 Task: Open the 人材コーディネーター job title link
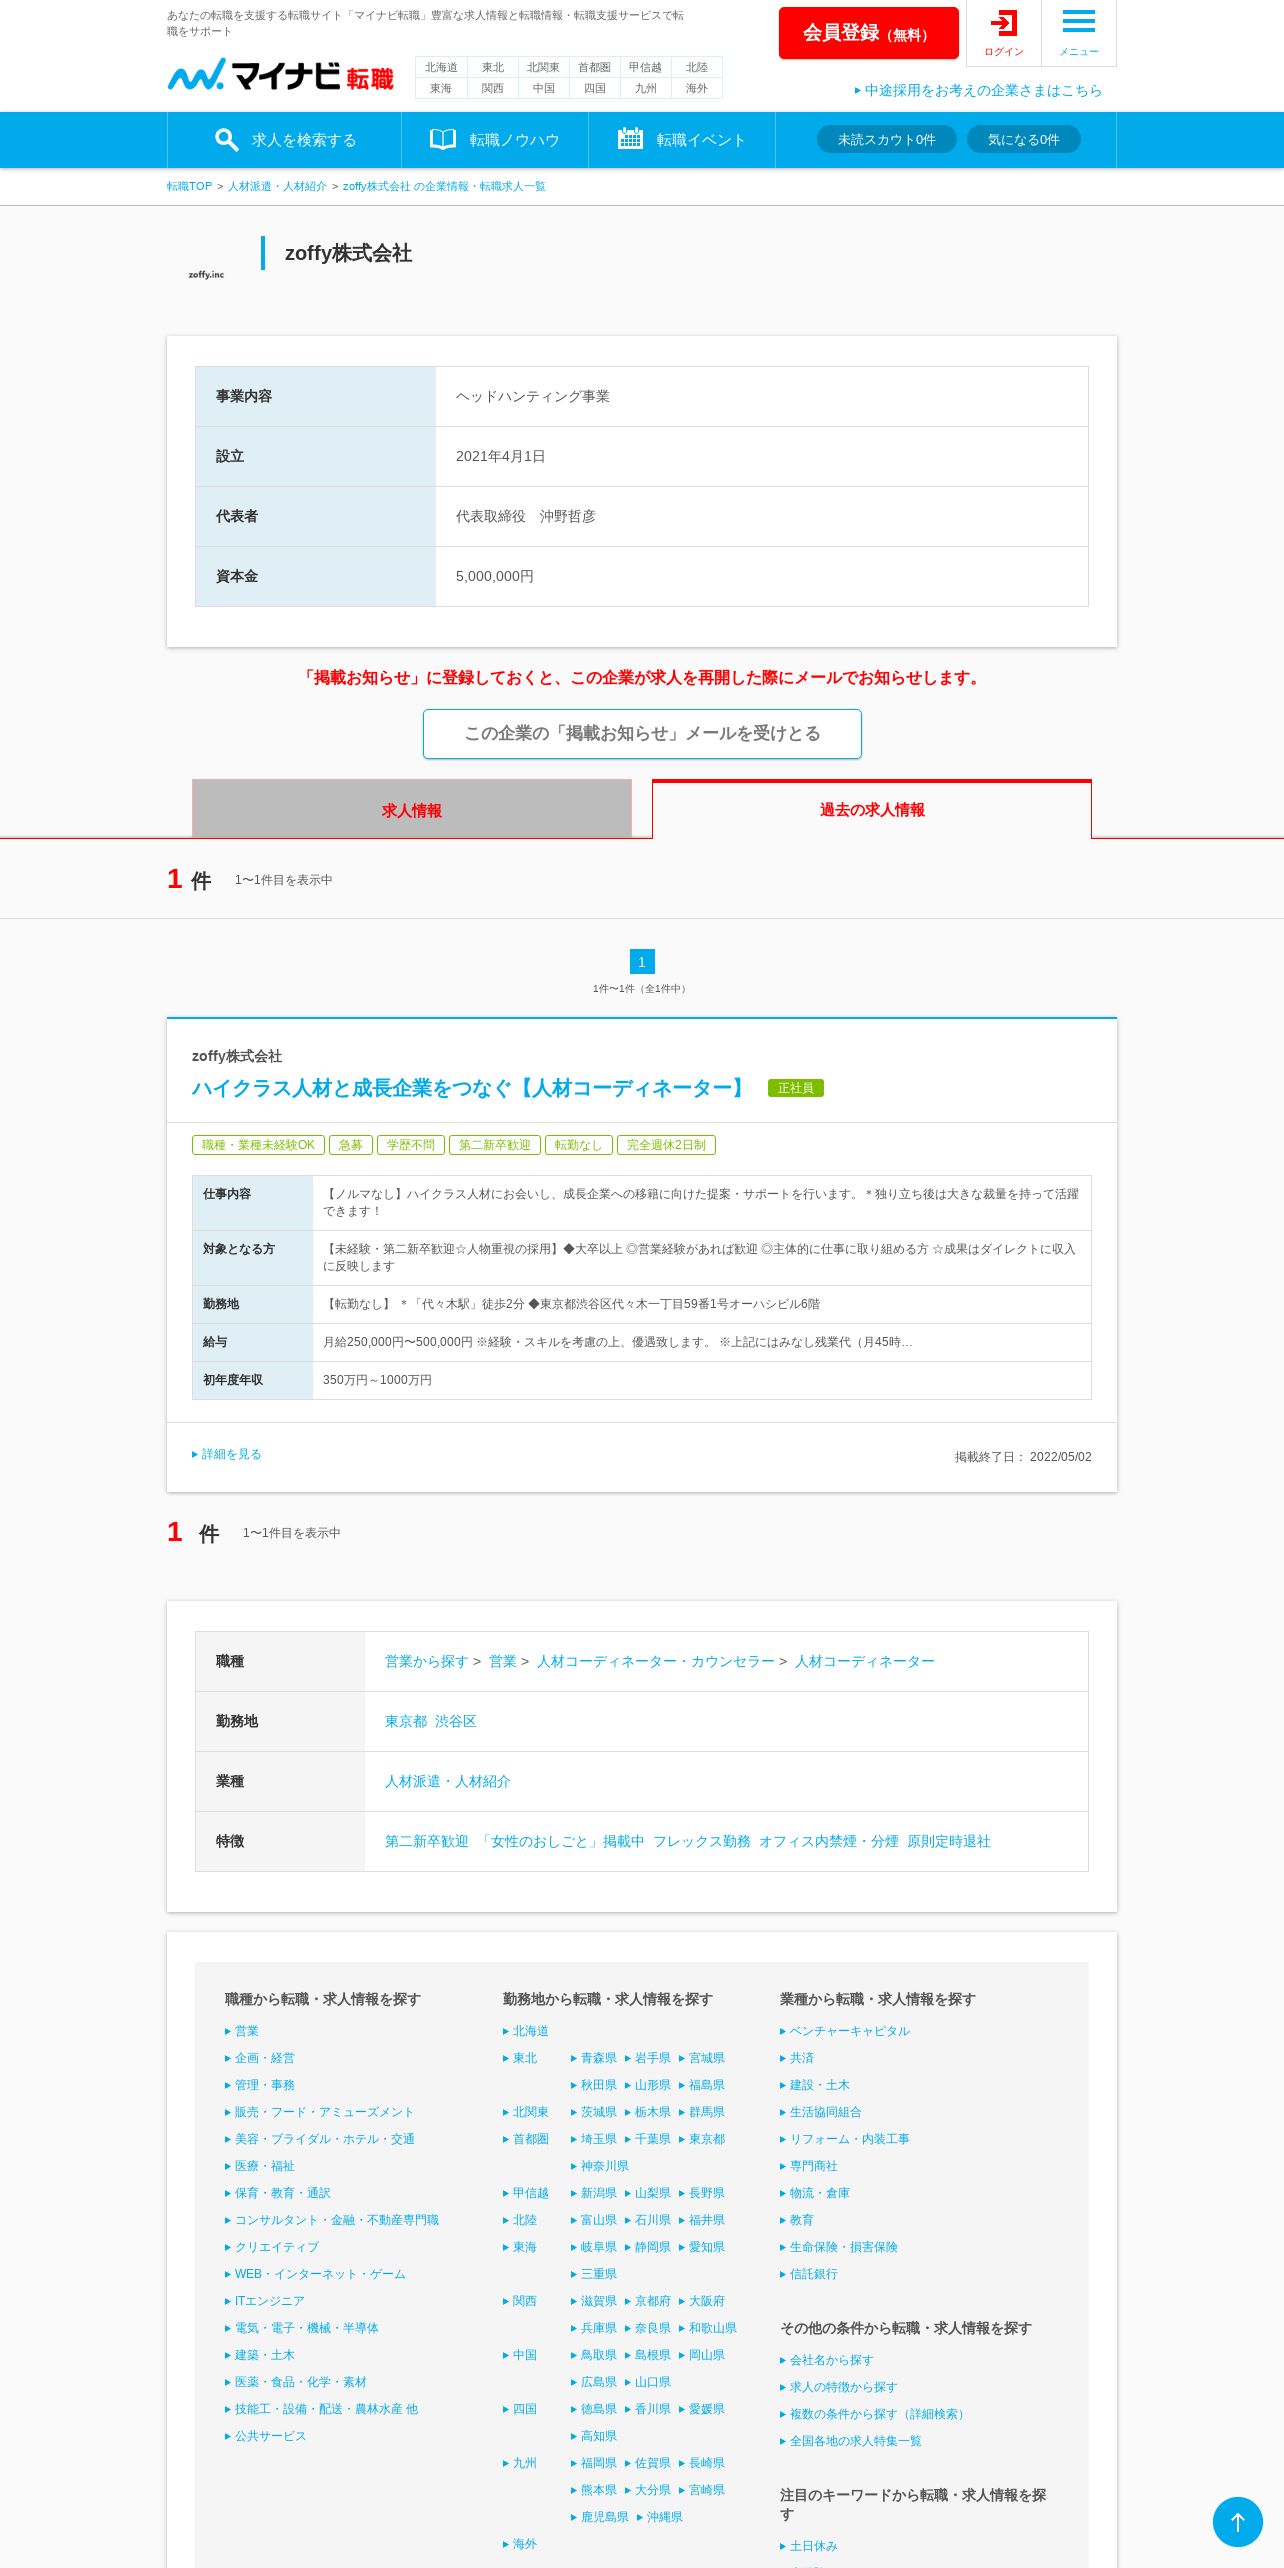pyautogui.click(x=470, y=1088)
